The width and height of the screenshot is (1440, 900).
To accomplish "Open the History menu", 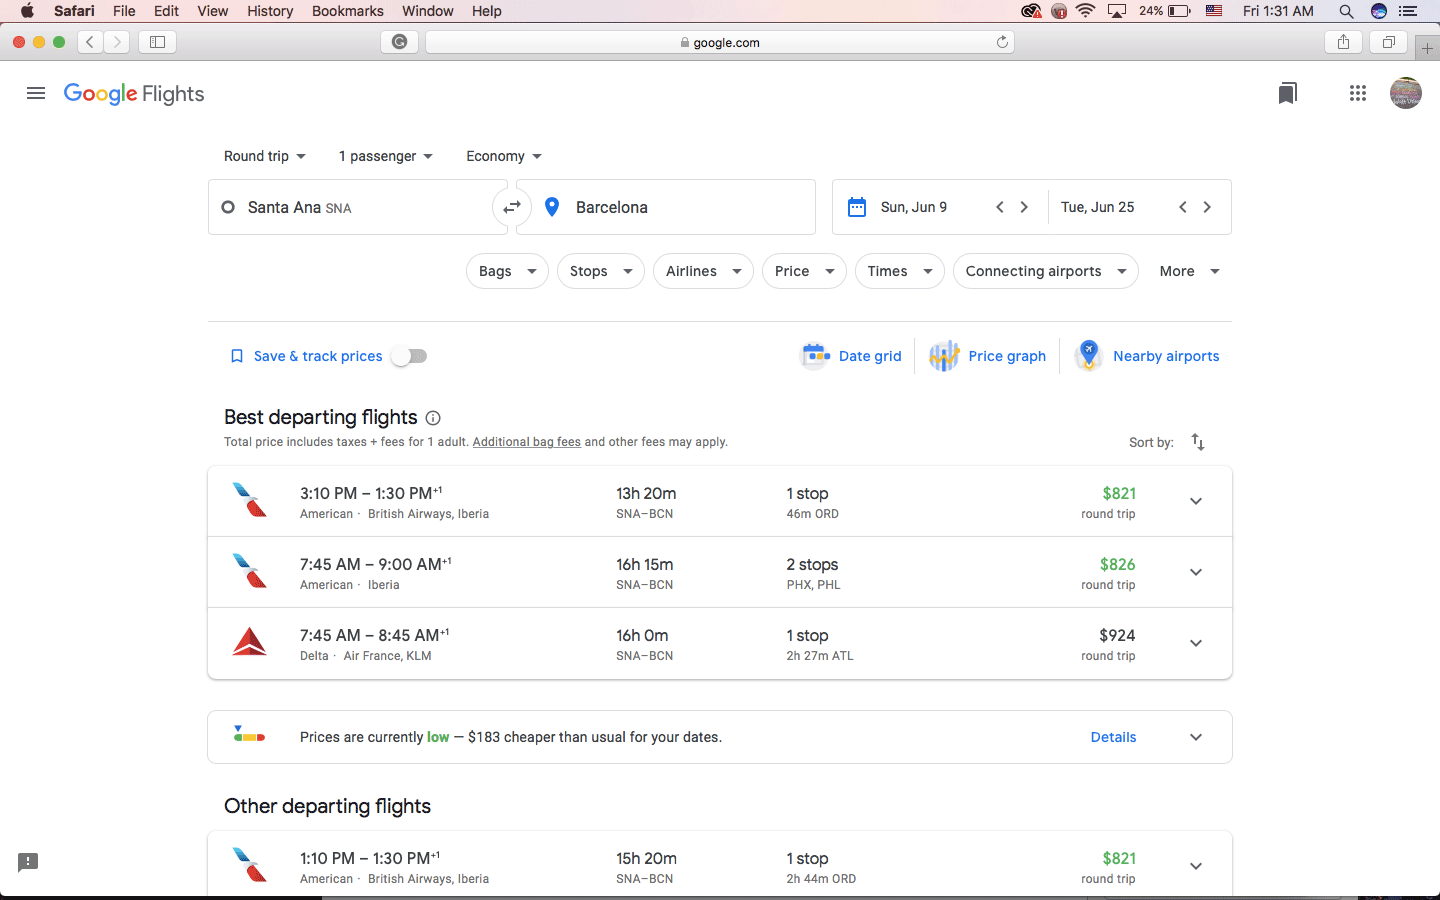I will [270, 11].
